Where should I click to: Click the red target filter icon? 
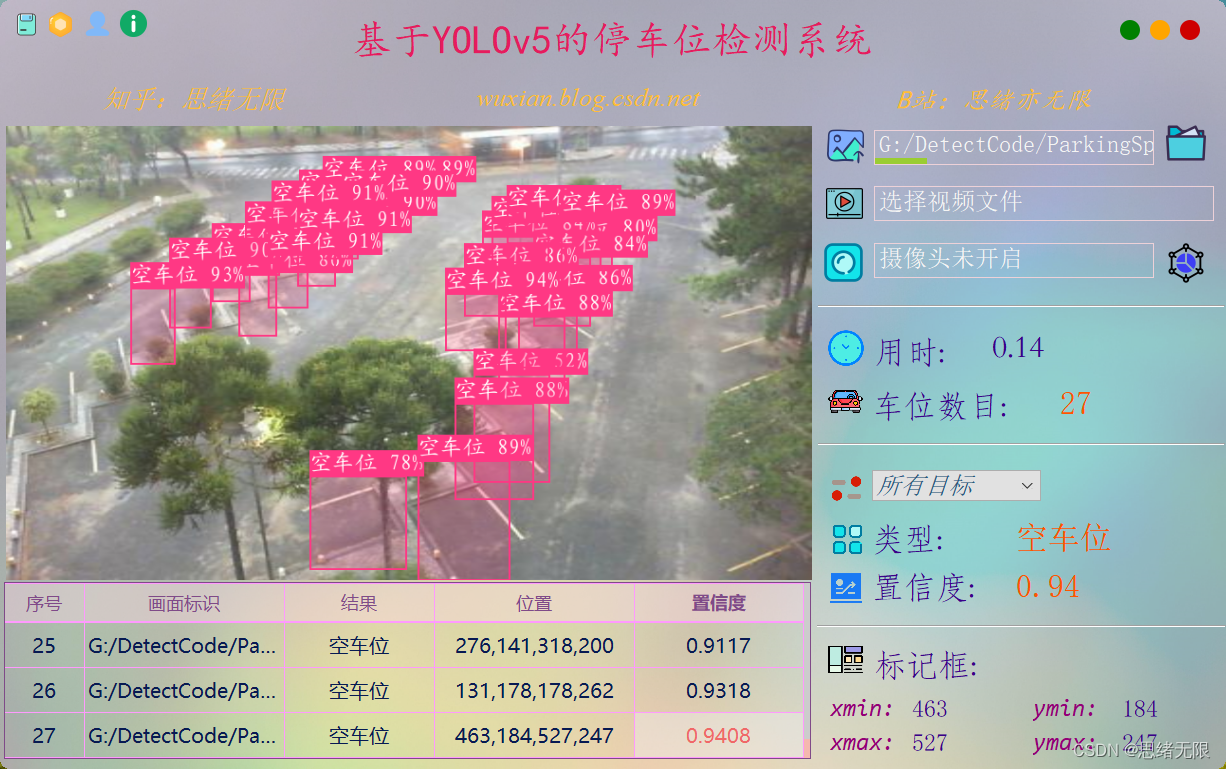point(846,488)
